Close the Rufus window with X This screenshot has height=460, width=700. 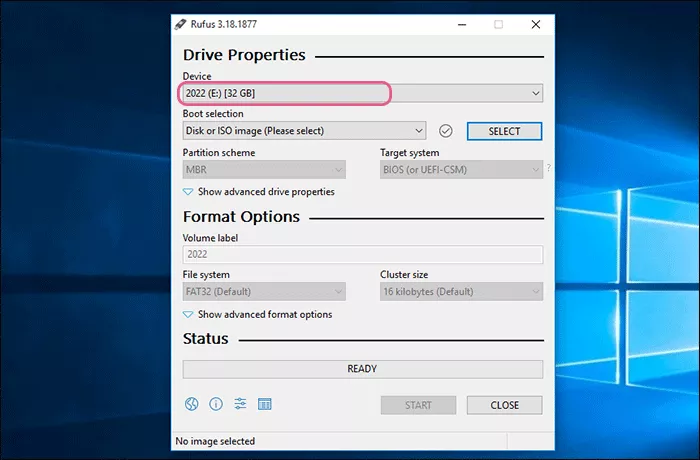tap(536, 25)
